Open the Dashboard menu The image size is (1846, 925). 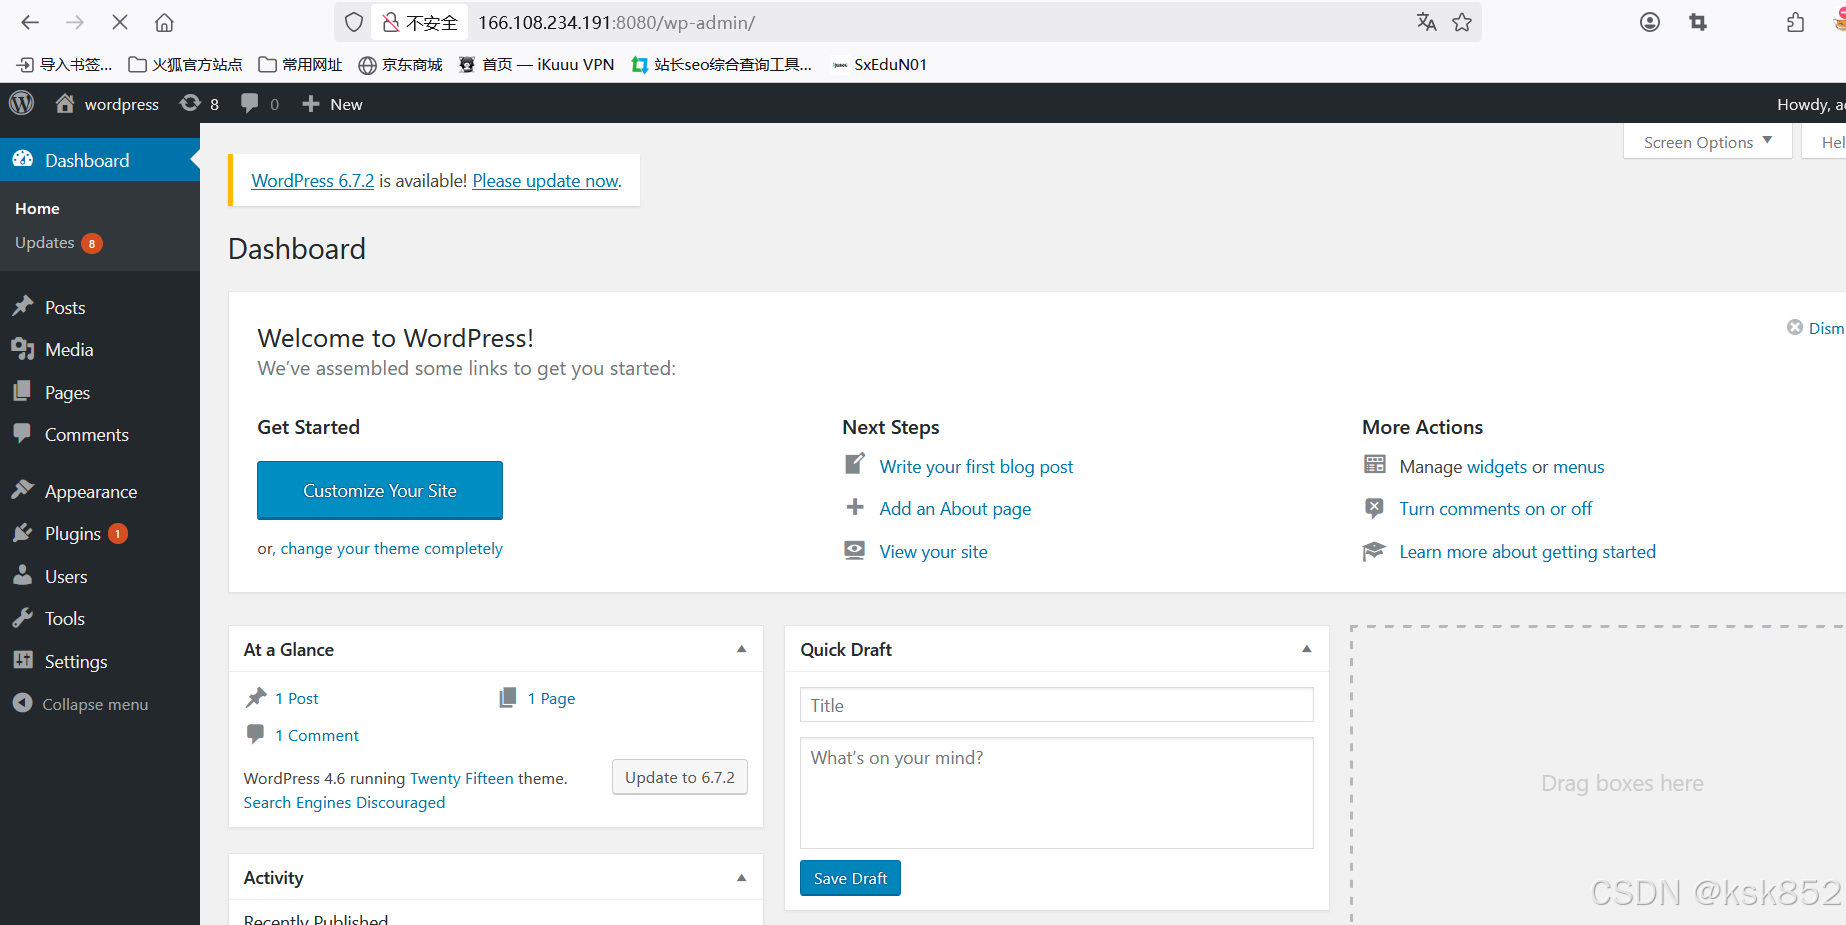tap(100, 160)
